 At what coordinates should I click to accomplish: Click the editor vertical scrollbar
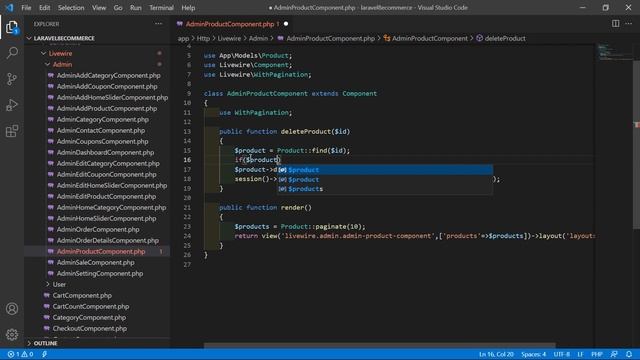point(636,145)
